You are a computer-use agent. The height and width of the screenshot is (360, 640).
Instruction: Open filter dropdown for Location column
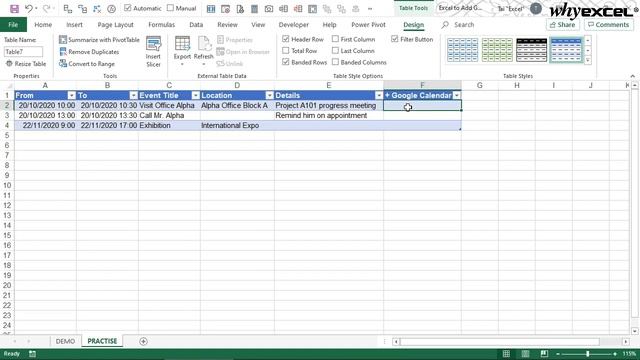coord(269,96)
